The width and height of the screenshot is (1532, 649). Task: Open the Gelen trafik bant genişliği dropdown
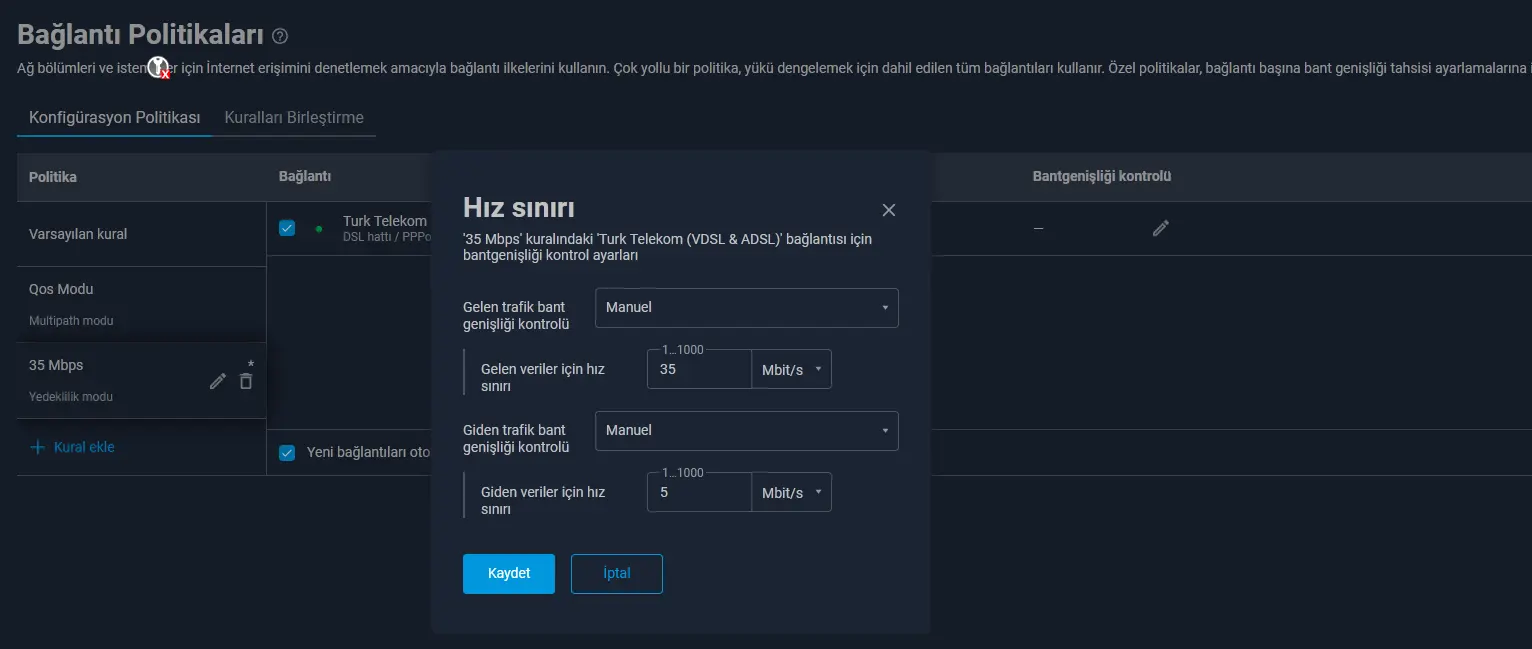746,308
